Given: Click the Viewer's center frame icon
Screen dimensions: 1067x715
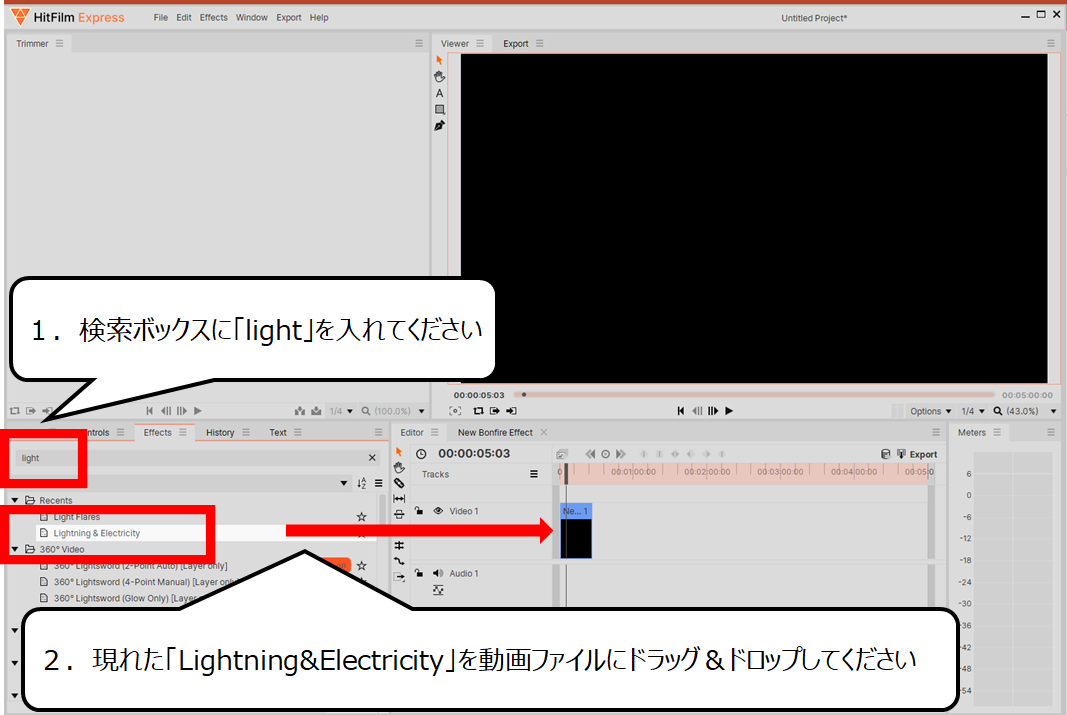Looking at the screenshot, I should click(x=455, y=411).
